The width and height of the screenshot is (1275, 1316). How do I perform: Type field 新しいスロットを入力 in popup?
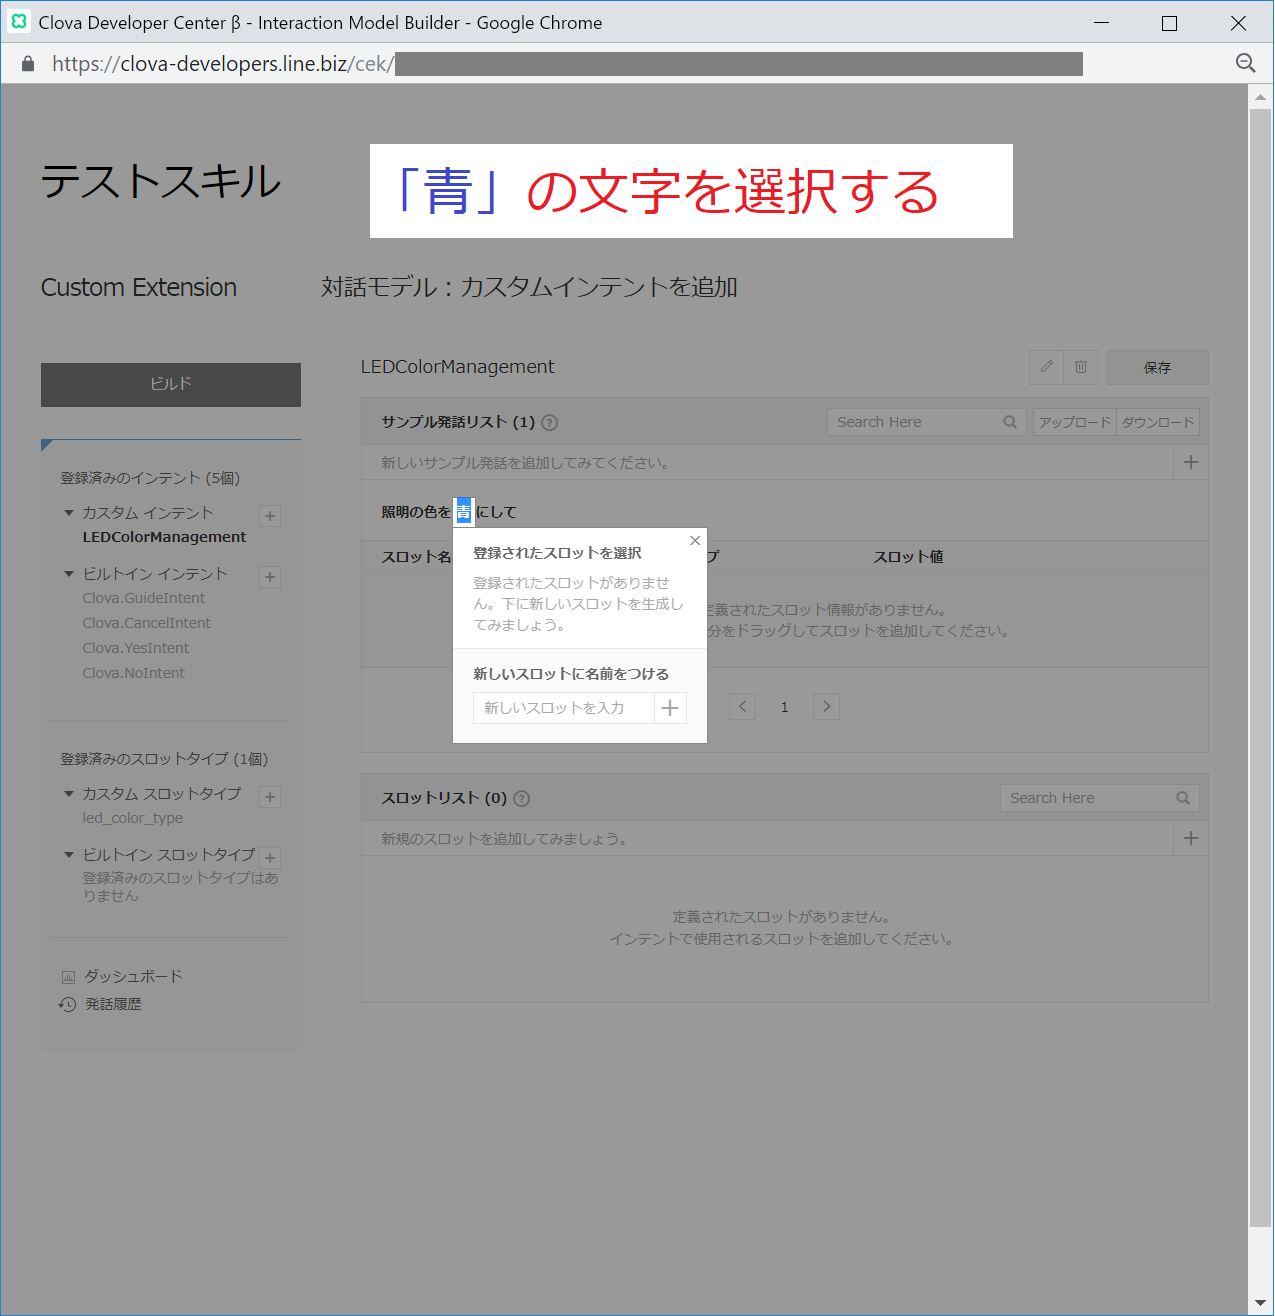pos(563,708)
